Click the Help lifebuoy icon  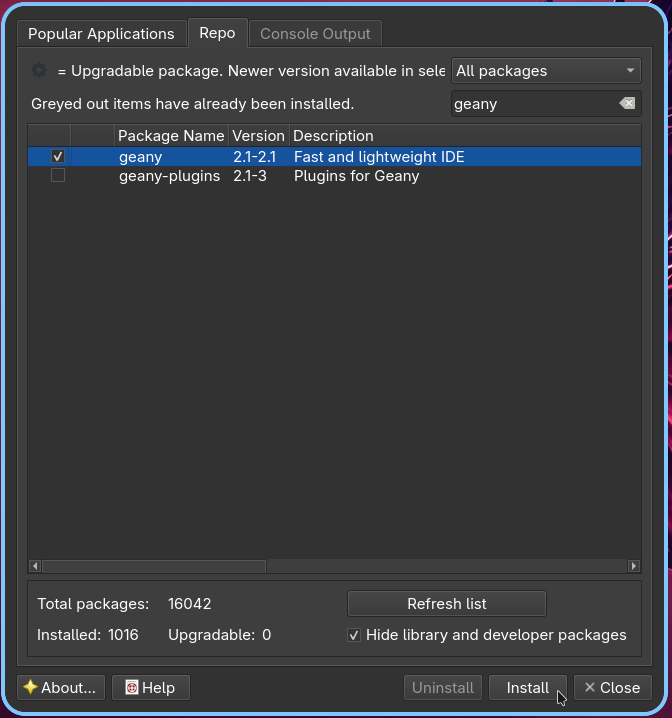131,687
